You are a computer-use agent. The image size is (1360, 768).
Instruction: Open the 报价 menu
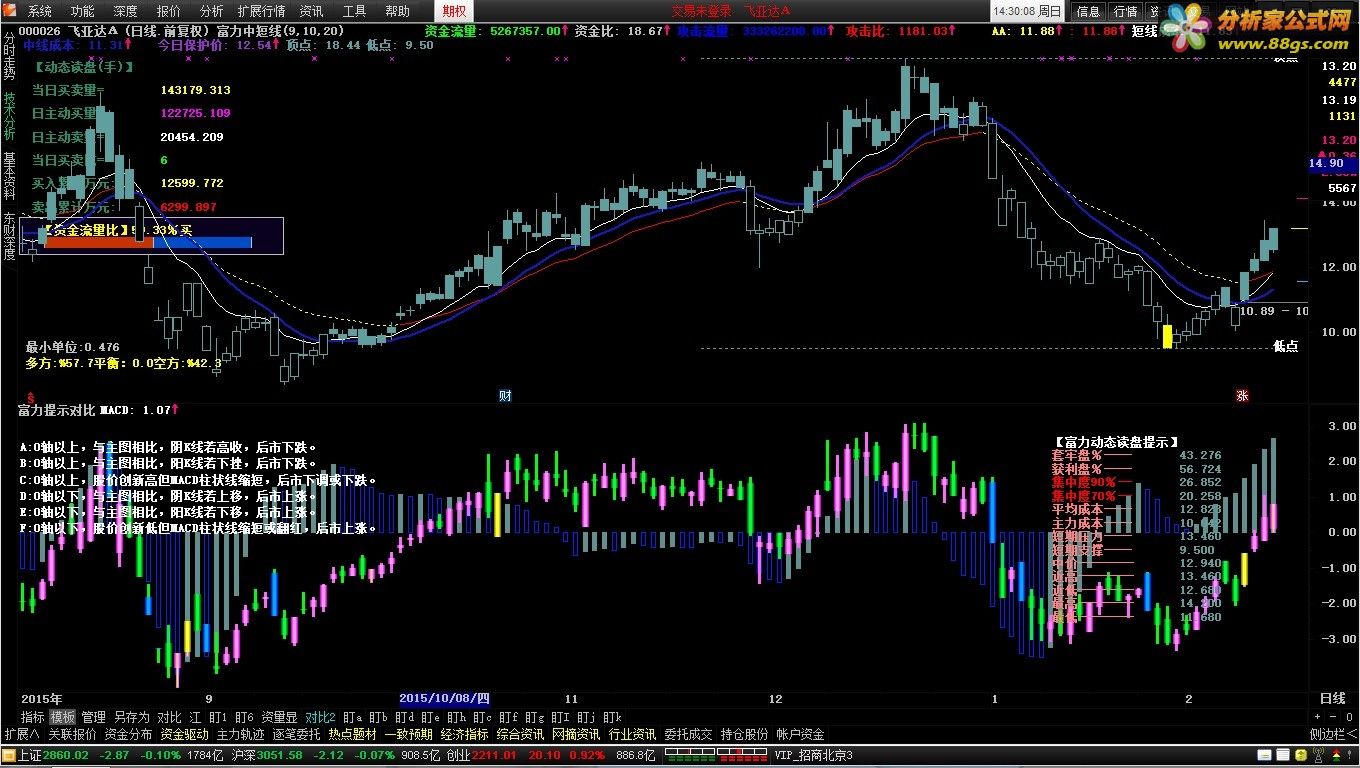[x=169, y=11]
